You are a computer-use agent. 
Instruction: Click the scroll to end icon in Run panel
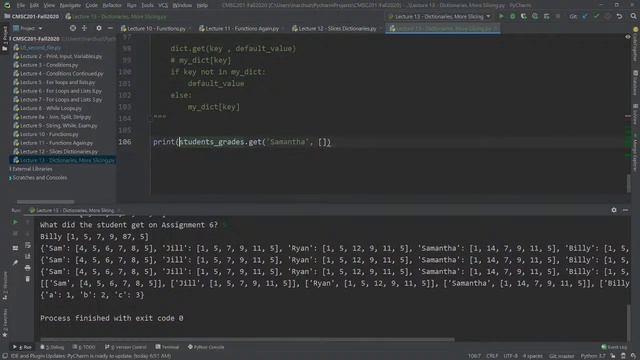point(28,256)
